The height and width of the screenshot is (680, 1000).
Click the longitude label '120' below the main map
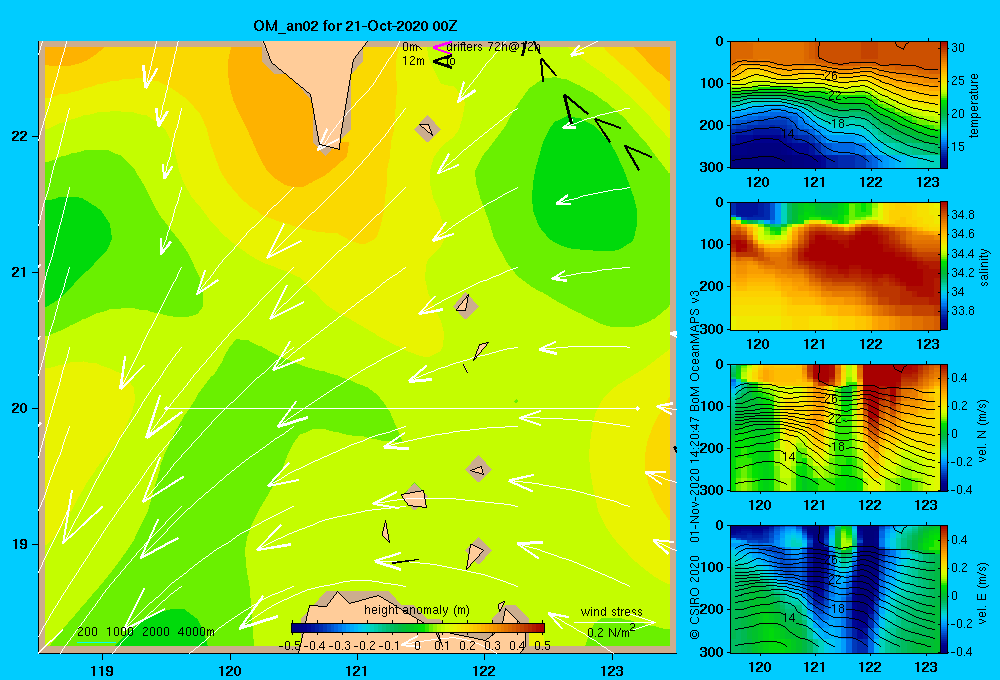pyautogui.click(x=230, y=670)
